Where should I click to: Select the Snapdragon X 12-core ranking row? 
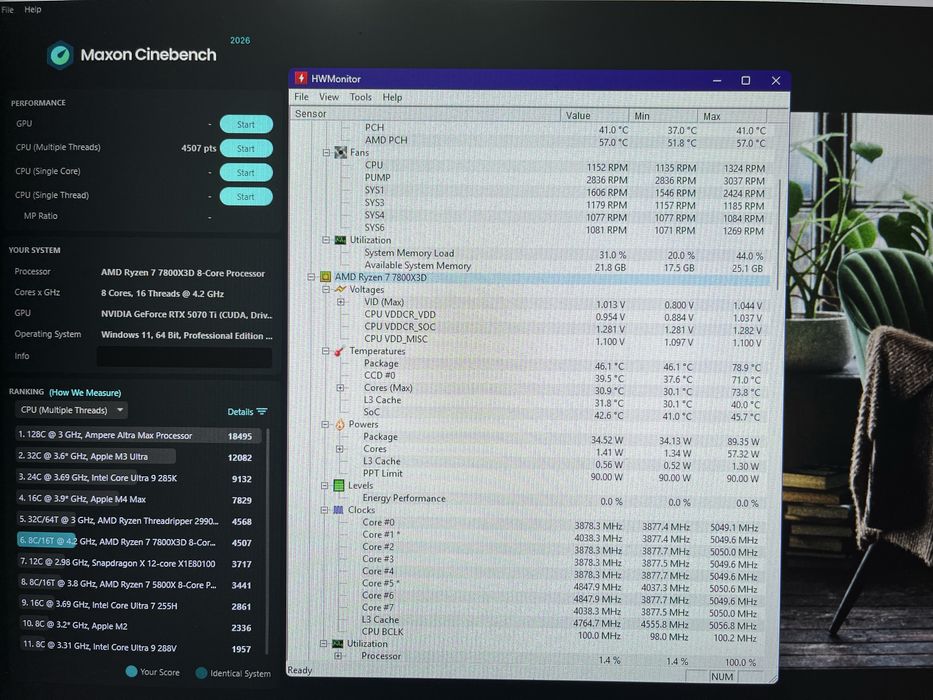pyautogui.click(x=138, y=564)
